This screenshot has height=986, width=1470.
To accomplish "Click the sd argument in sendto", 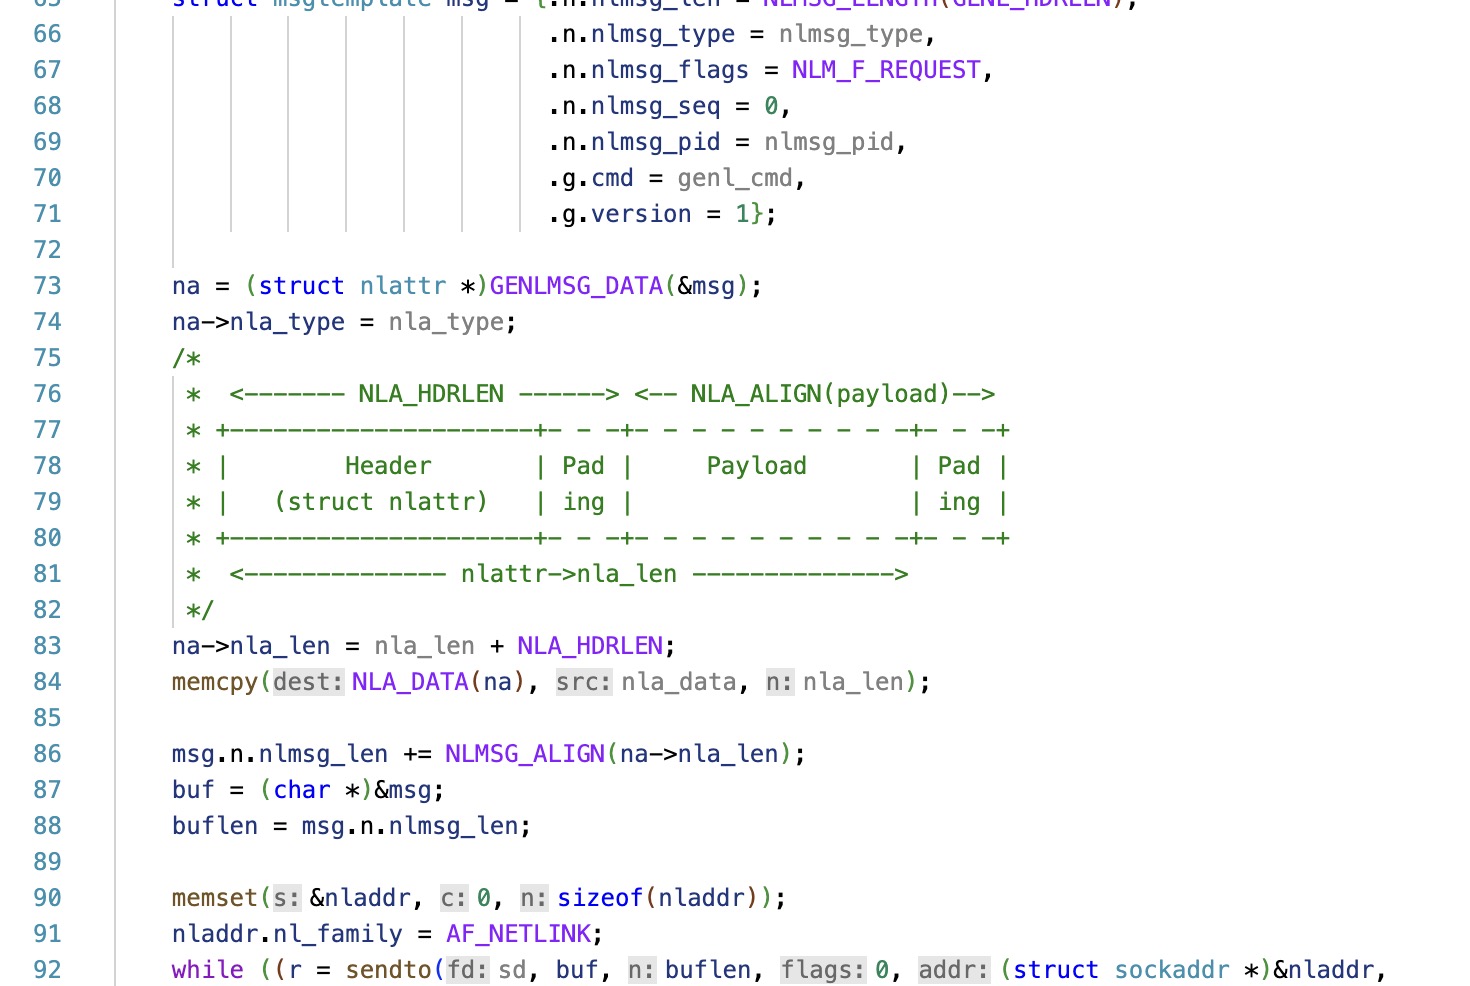I will point(512,970).
